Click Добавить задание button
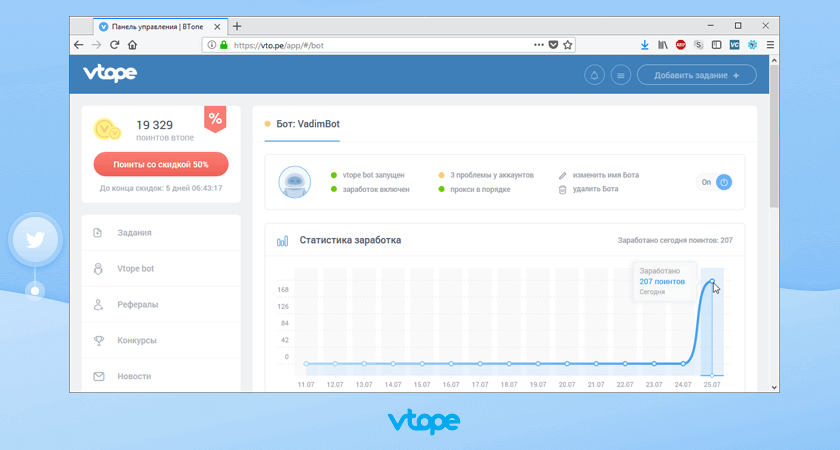The image size is (840, 450). (696, 75)
